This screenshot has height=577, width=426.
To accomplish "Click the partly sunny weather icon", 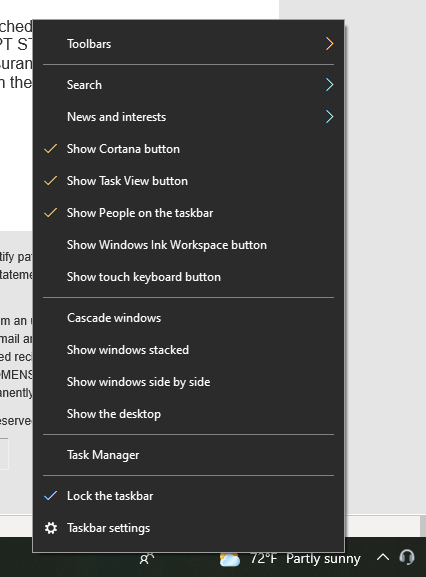I will coord(230,560).
